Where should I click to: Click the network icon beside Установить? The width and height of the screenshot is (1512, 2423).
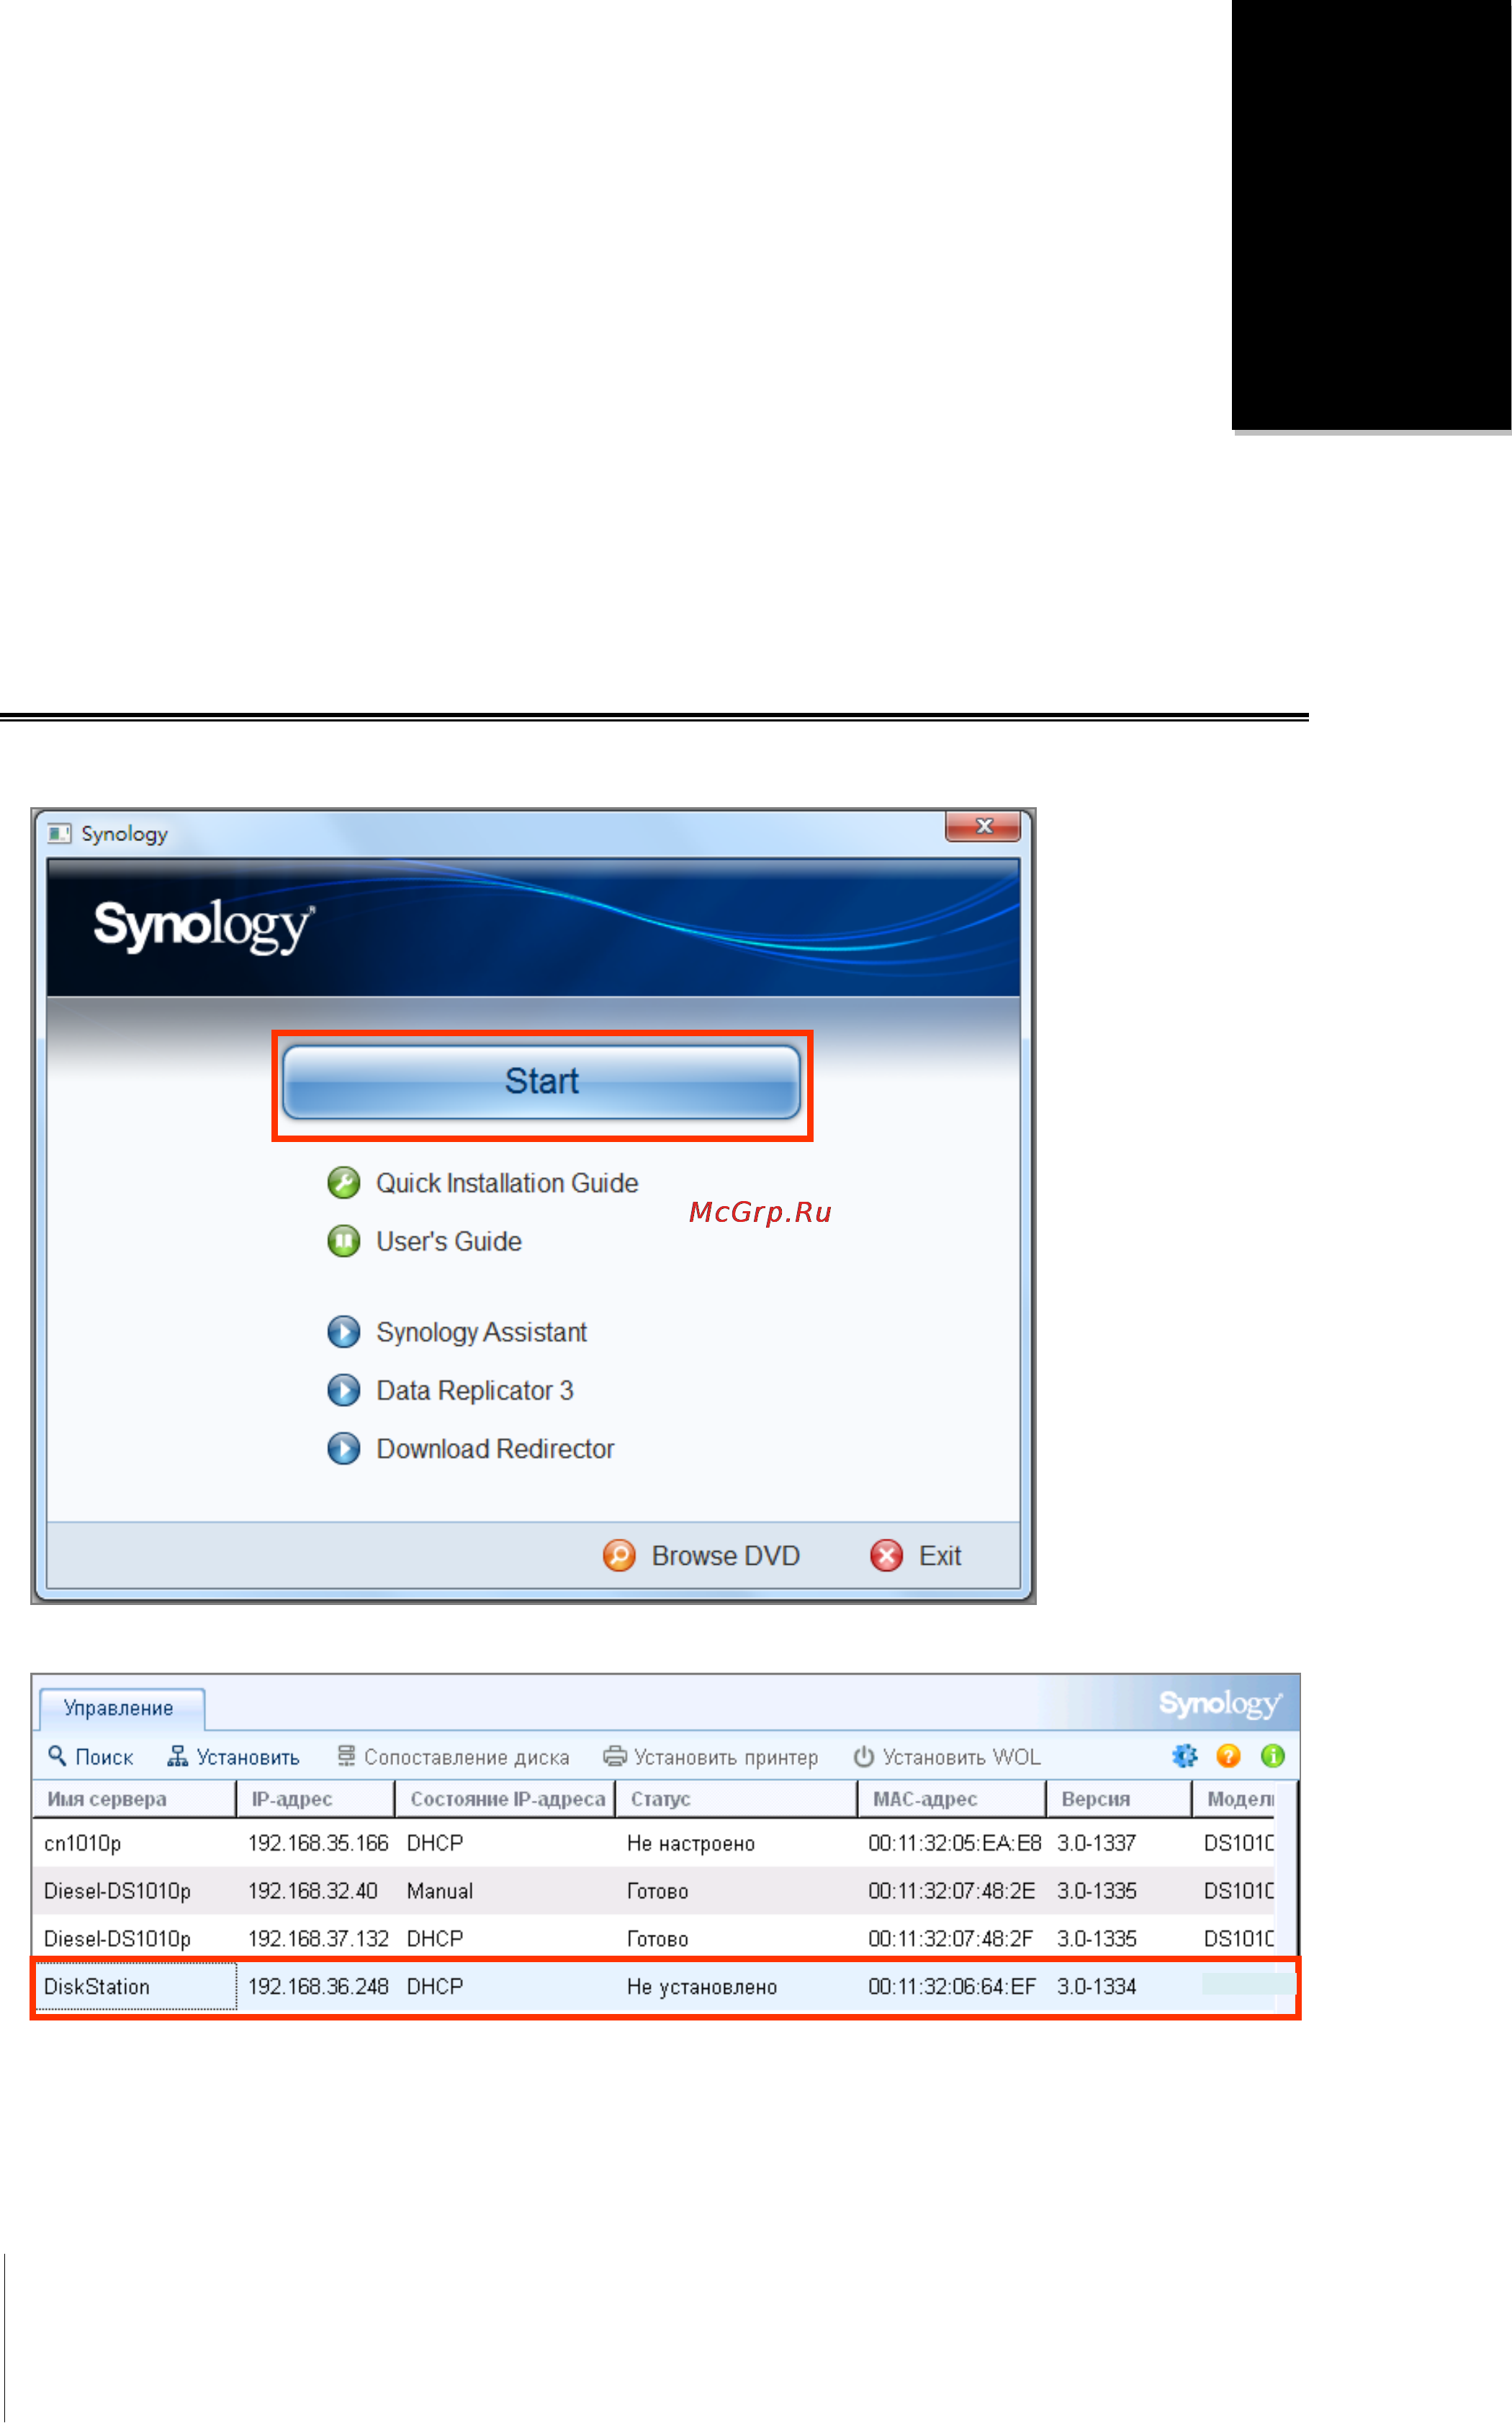(x=178, y=1756)
